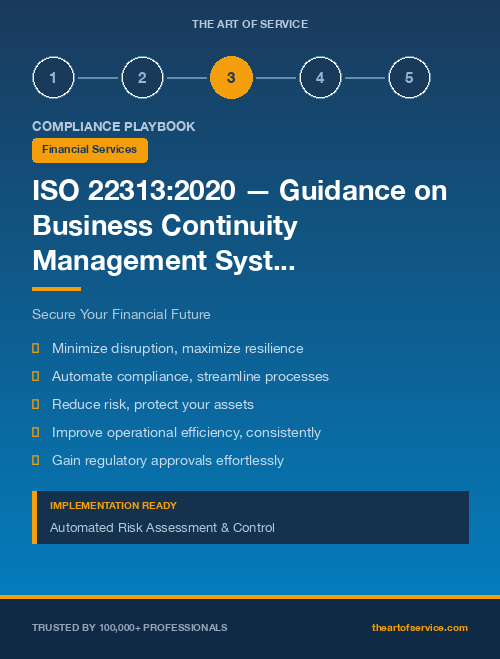The width and height of the screenshot is (500, 659).
Task: Click bullet icon beside Minimize disruption
Action: pyautogui.click(x=36, y=348)
